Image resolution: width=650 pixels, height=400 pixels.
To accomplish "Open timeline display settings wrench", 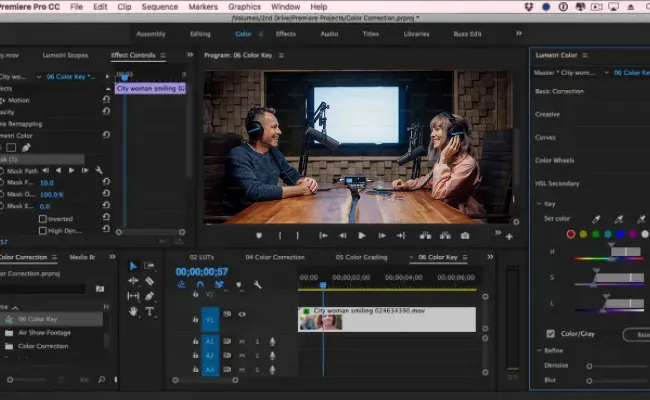I will coord(257,284).
